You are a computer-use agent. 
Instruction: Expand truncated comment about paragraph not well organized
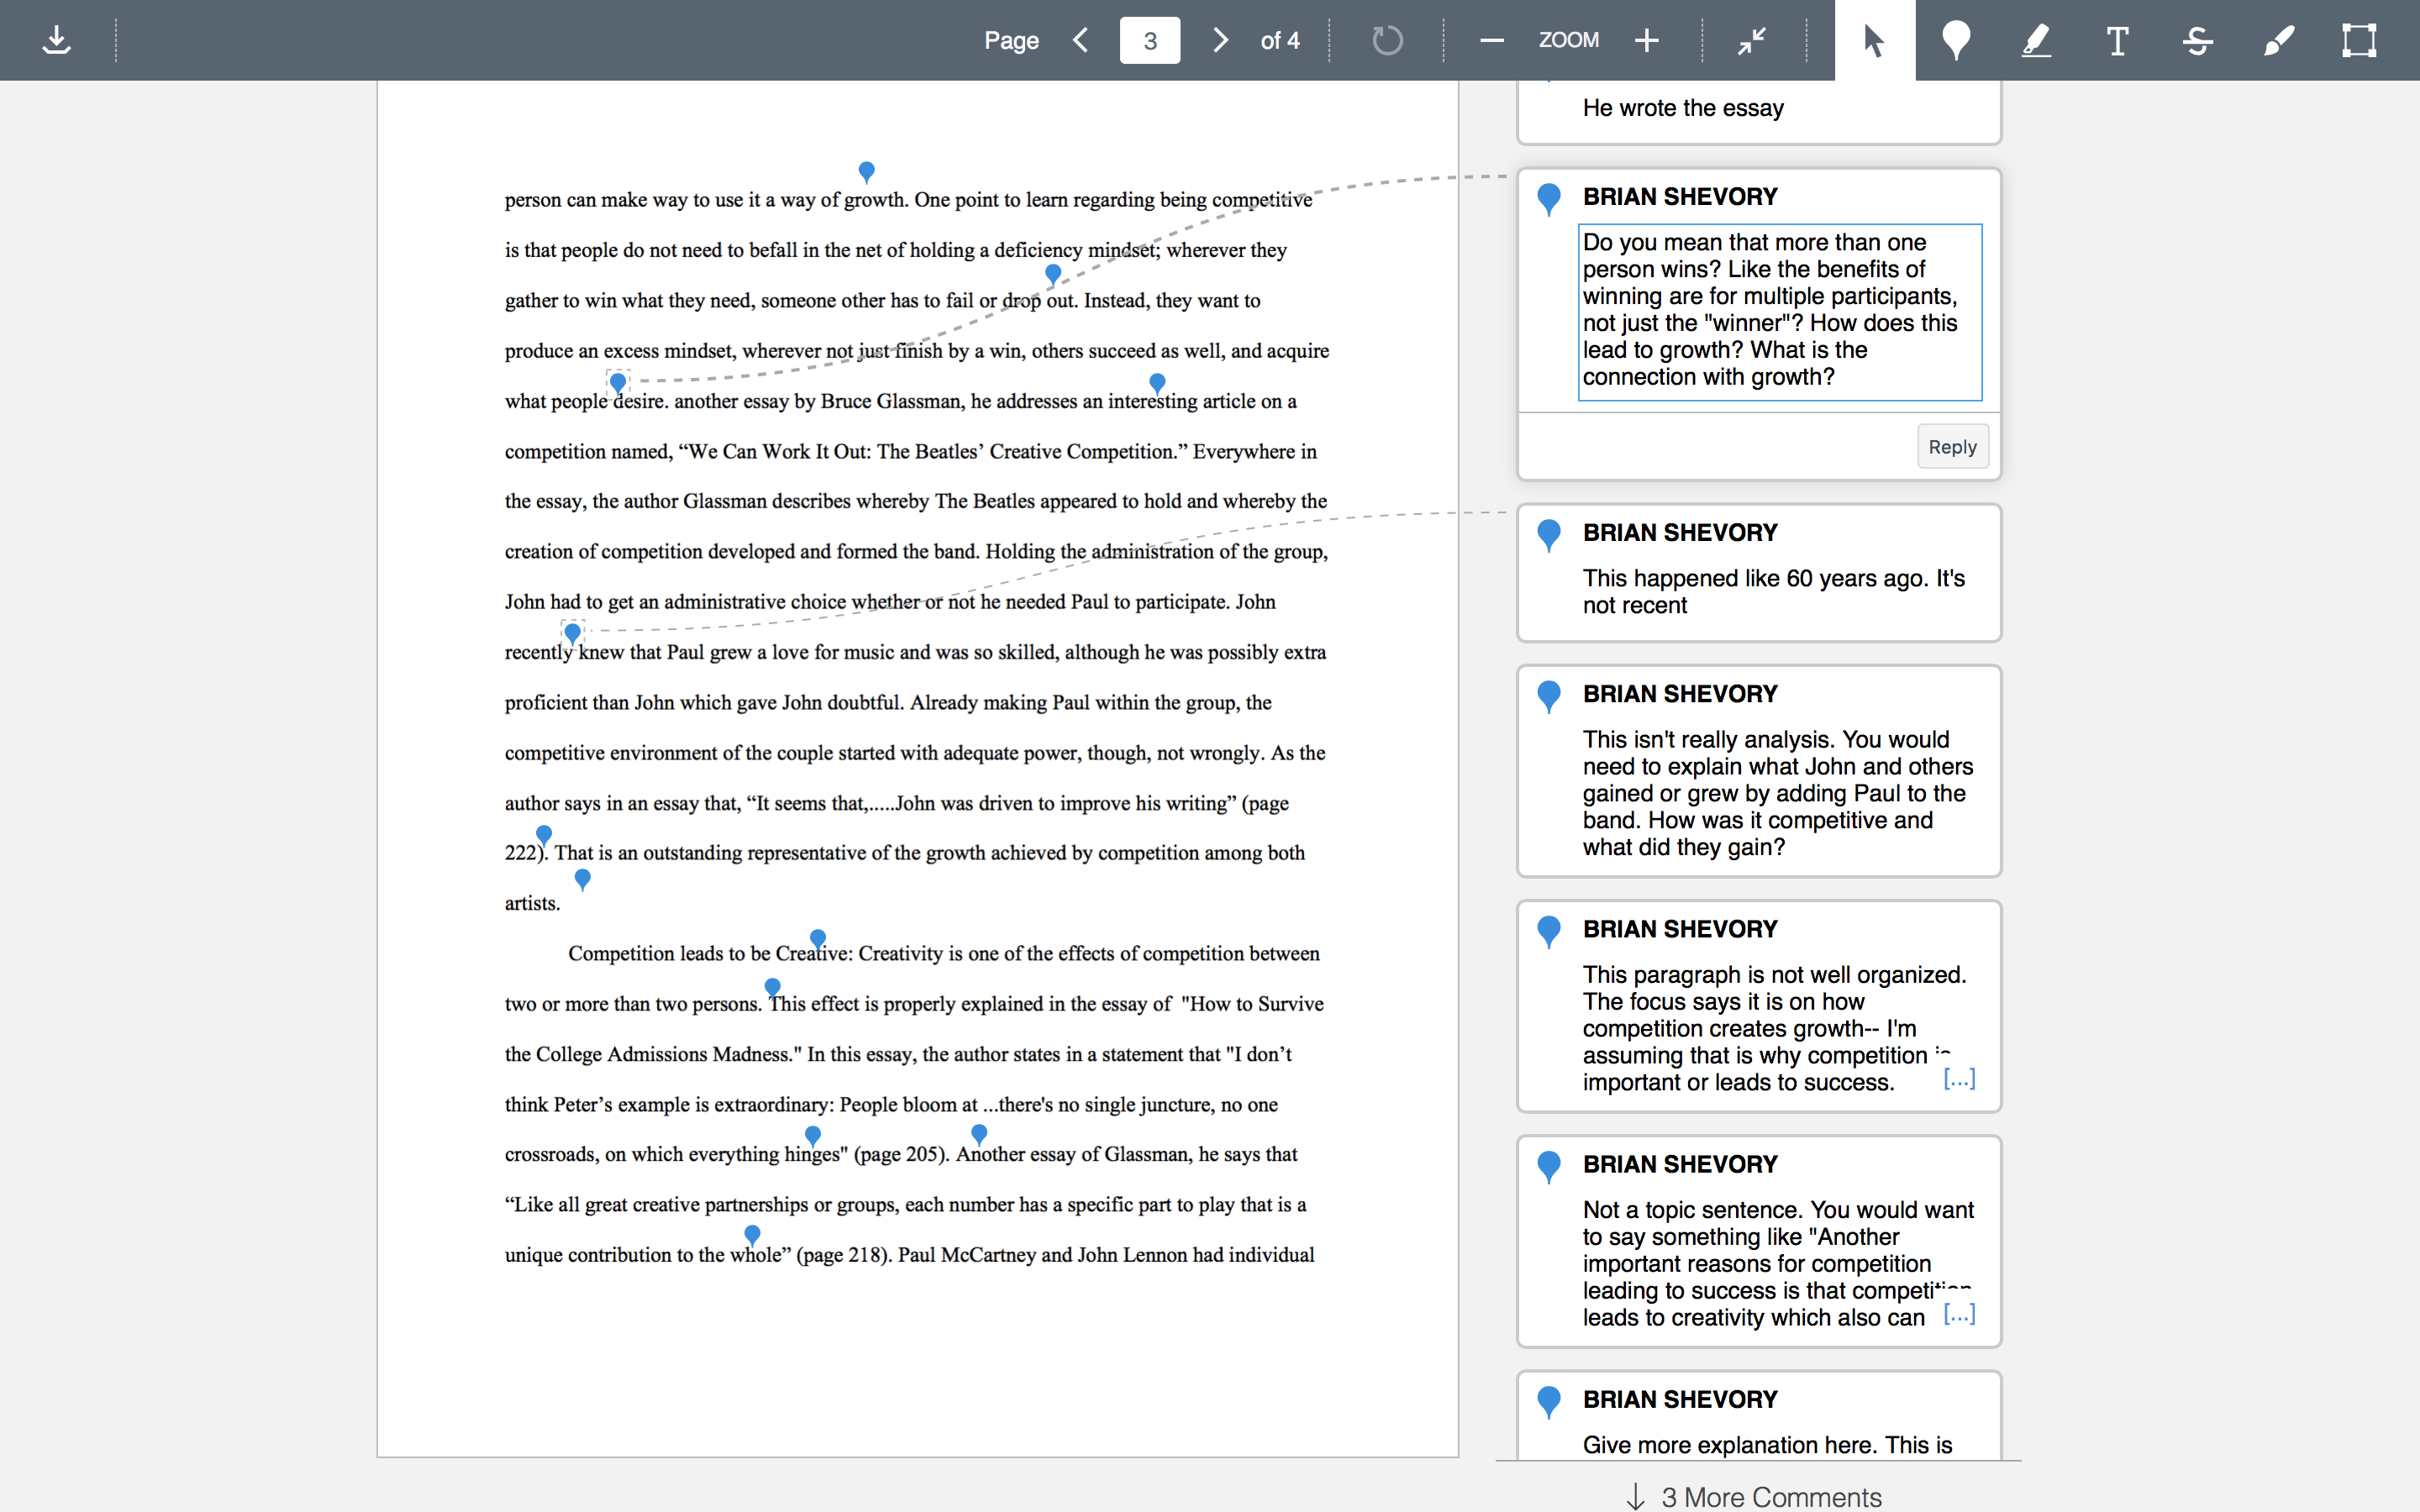[x=1959, y=1079]
